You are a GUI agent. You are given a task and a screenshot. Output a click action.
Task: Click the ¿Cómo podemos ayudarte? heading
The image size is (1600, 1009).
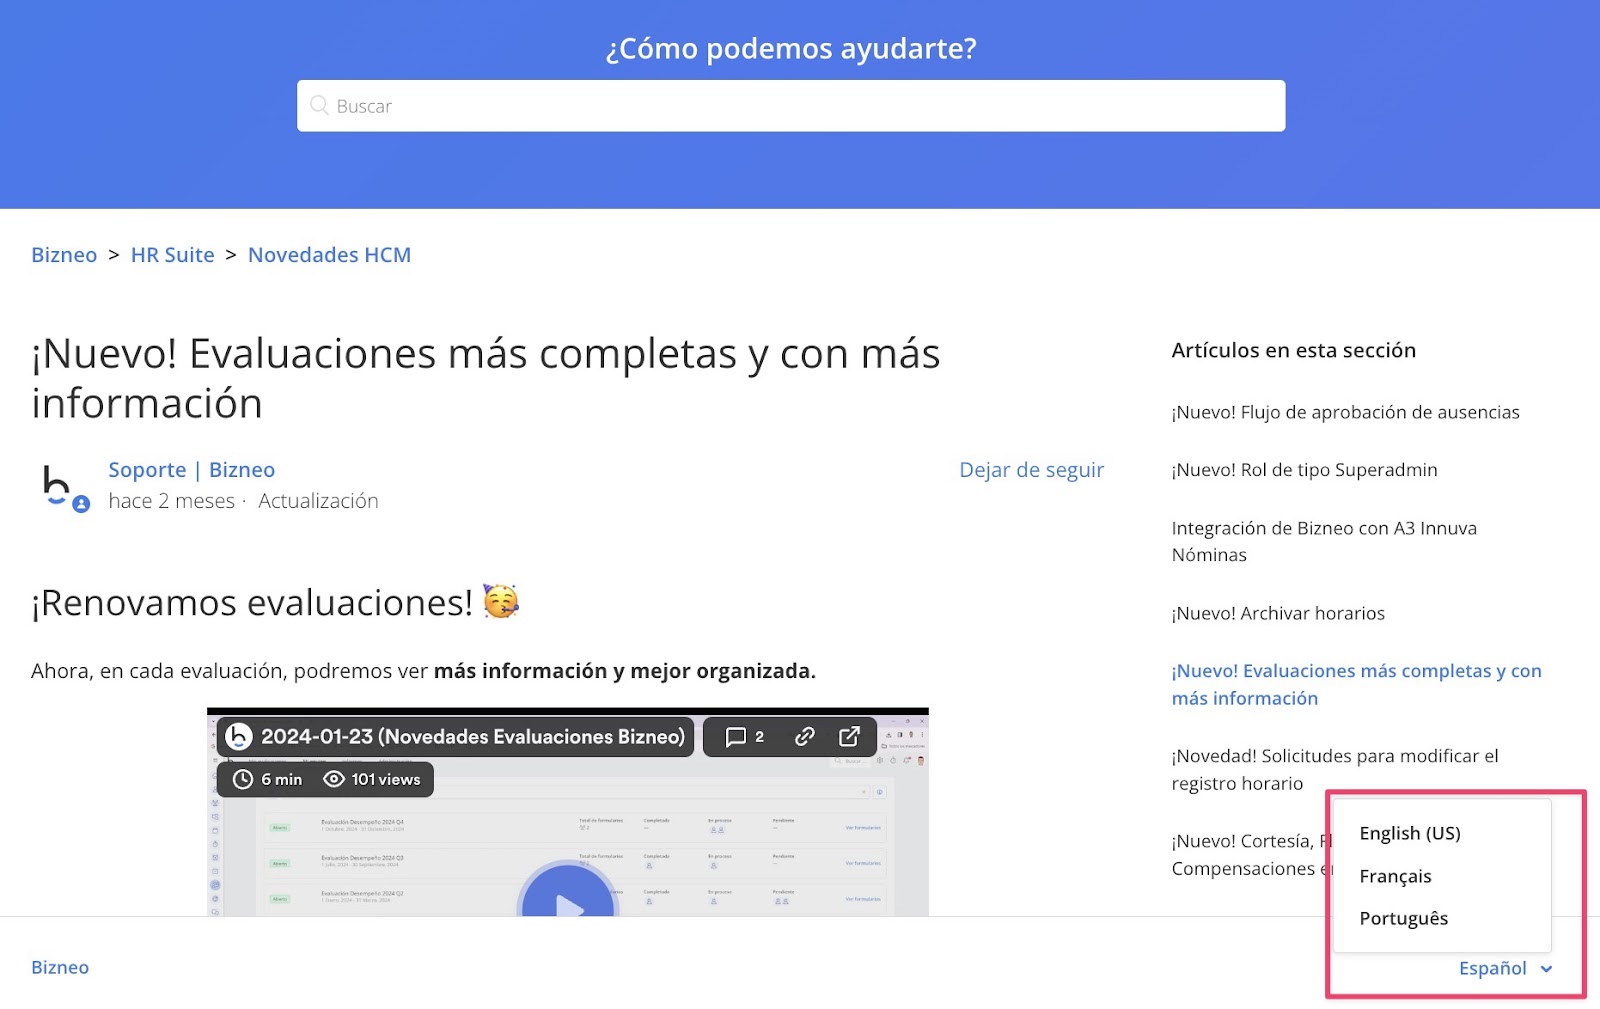pyautogui.click(x=791, y=48)
